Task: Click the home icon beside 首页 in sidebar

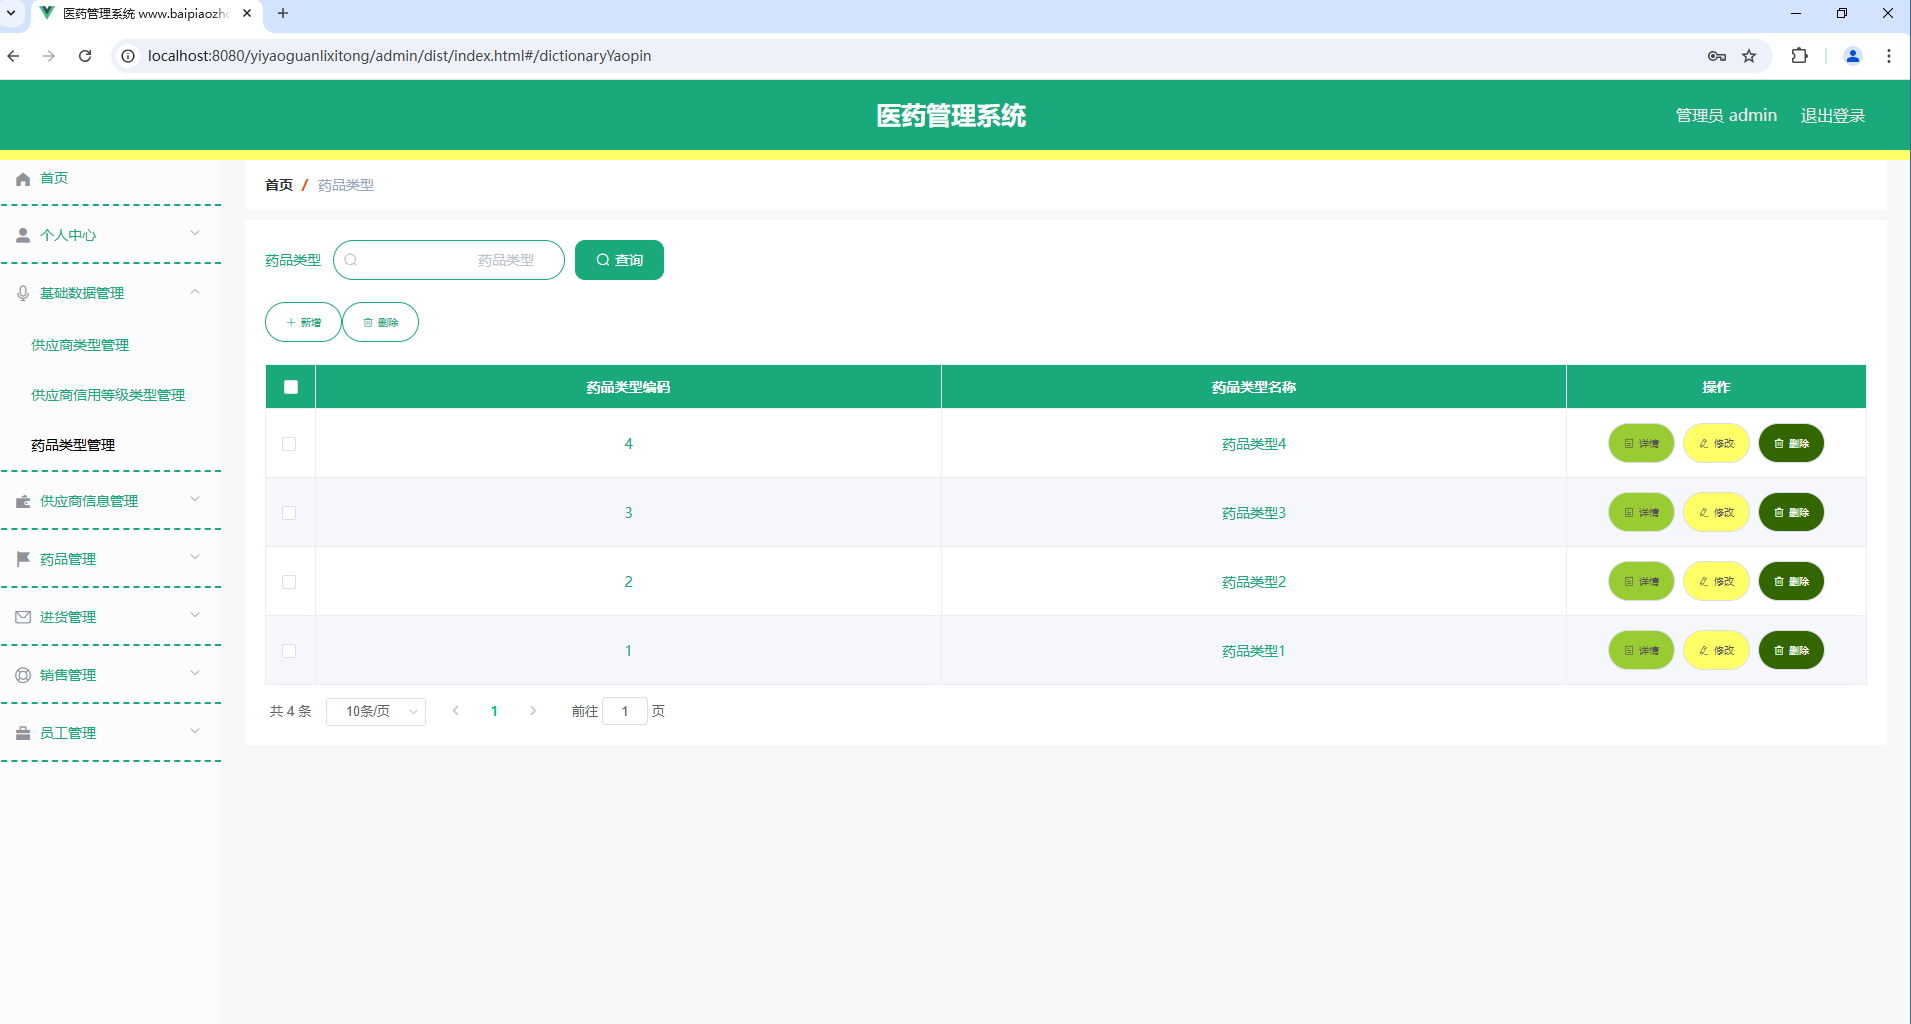Action: [22, 178]
